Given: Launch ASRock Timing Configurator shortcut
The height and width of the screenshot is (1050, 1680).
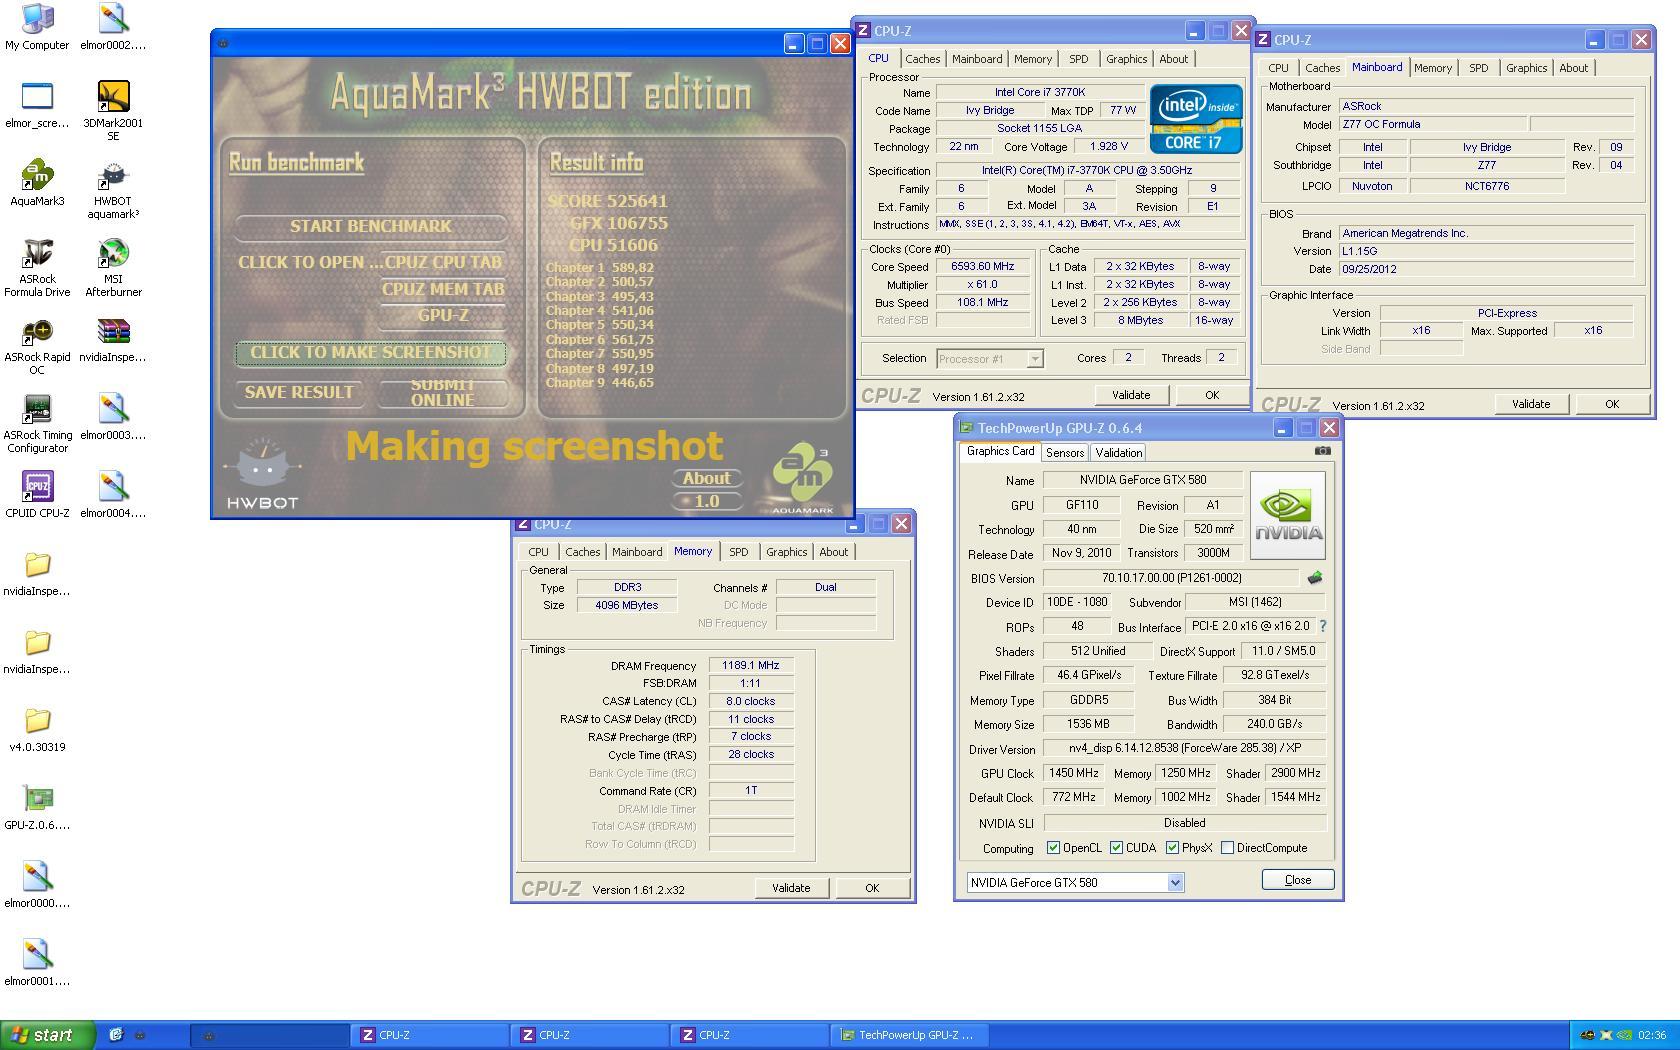Looking at the screenshot, I should (x=37, y=423).
